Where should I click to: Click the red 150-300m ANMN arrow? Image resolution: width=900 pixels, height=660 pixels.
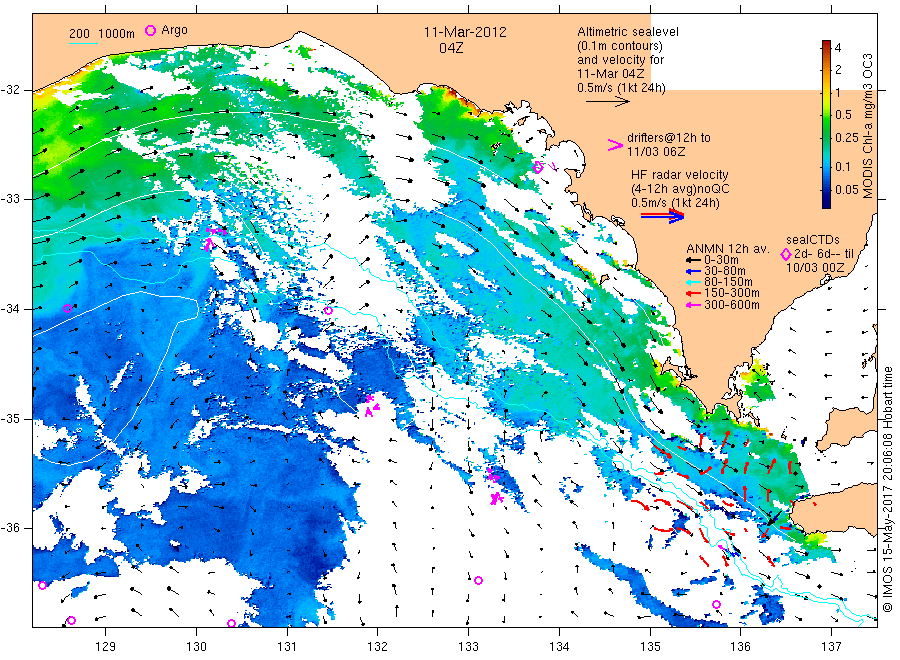point(693,293)
